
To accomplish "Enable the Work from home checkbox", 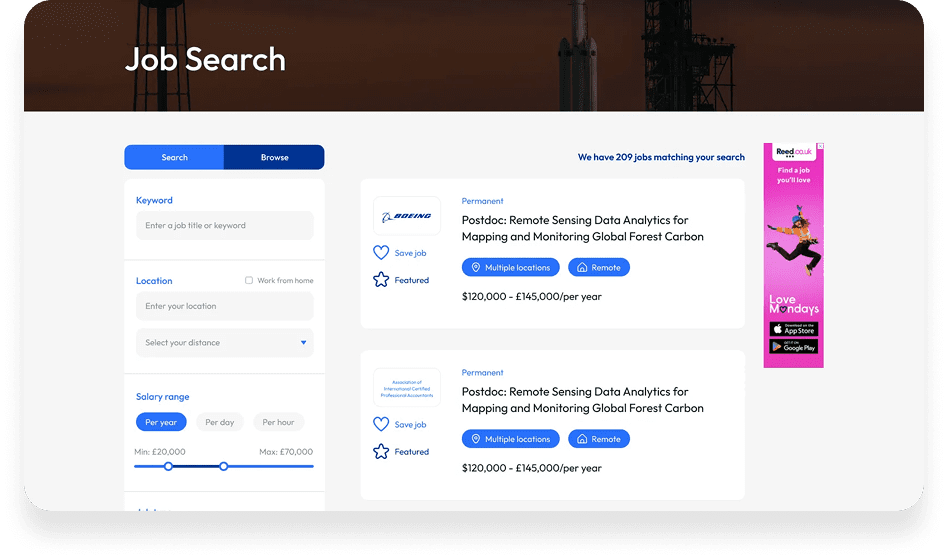I will click(249, 280).
